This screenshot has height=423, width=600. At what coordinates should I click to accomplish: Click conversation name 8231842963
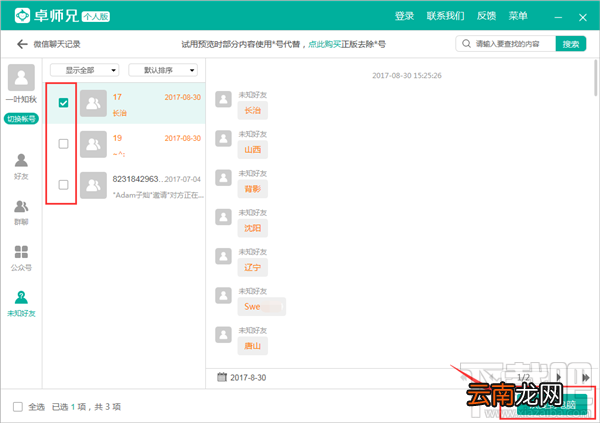[x=138, y=179]
